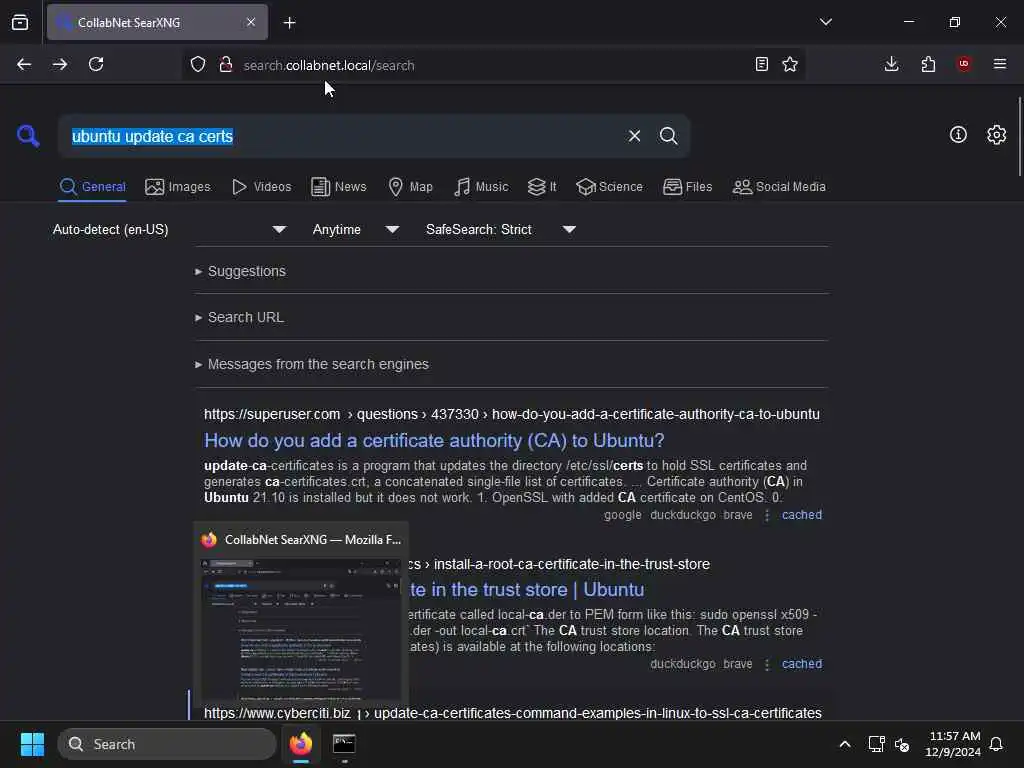
Task: Select the General search tab
Action: [92, 187]
